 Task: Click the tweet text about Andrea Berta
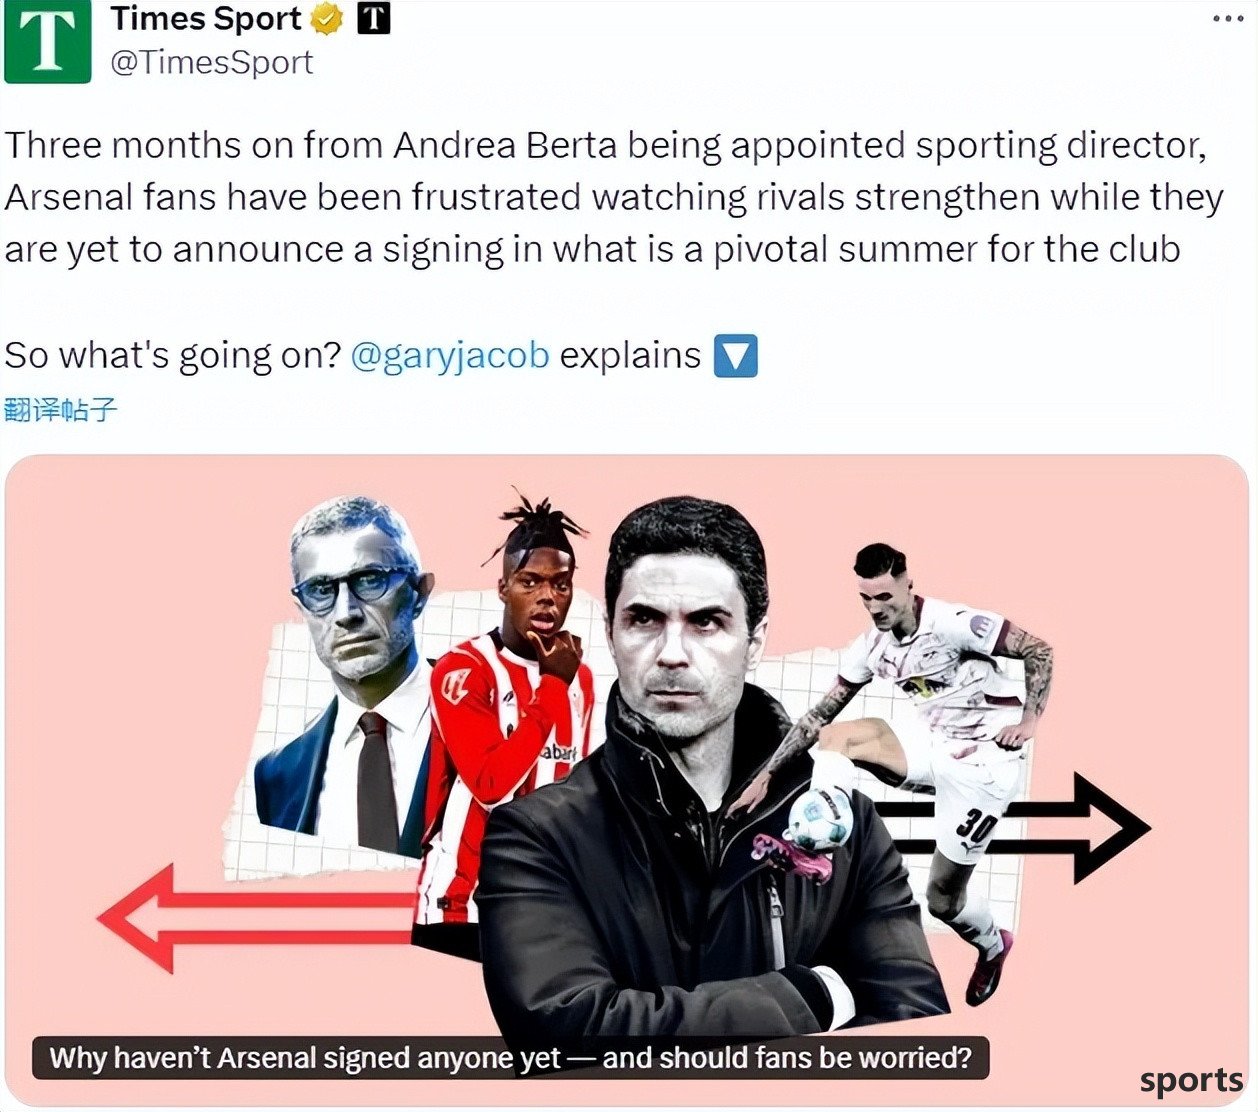[614, 197]
